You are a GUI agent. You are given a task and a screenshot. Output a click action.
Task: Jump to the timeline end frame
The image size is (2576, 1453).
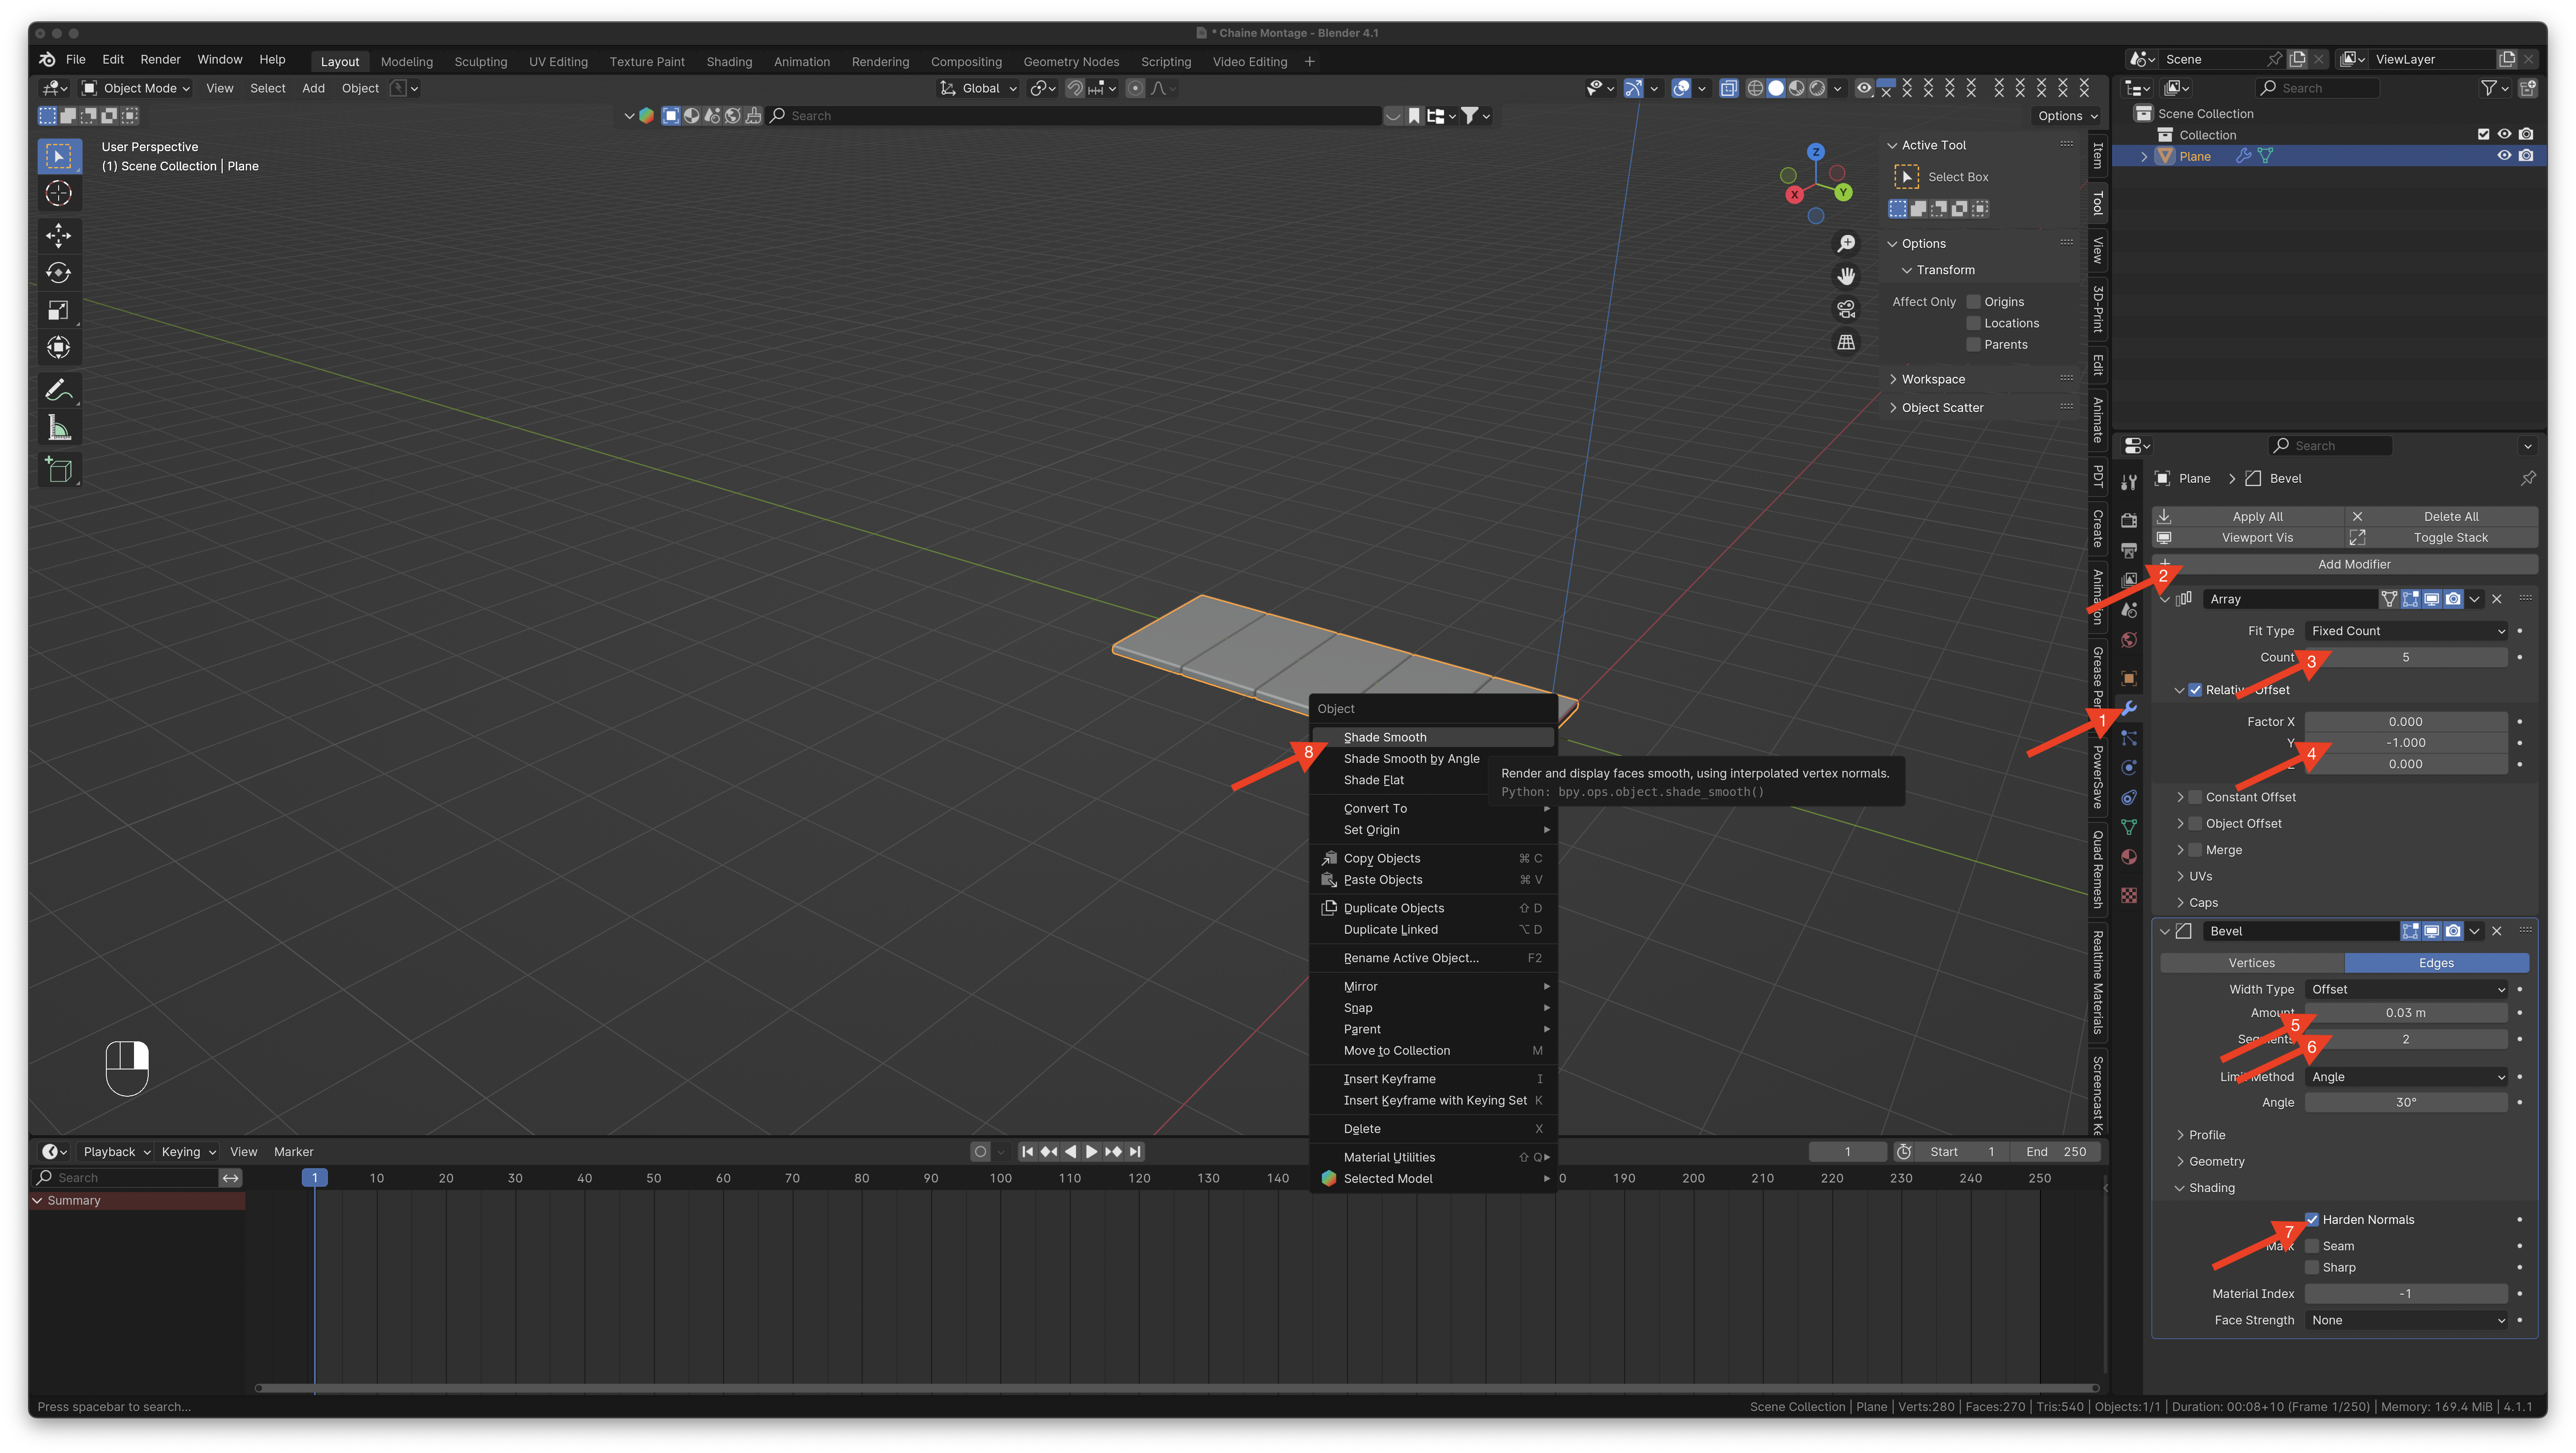coord(1135,1151)
